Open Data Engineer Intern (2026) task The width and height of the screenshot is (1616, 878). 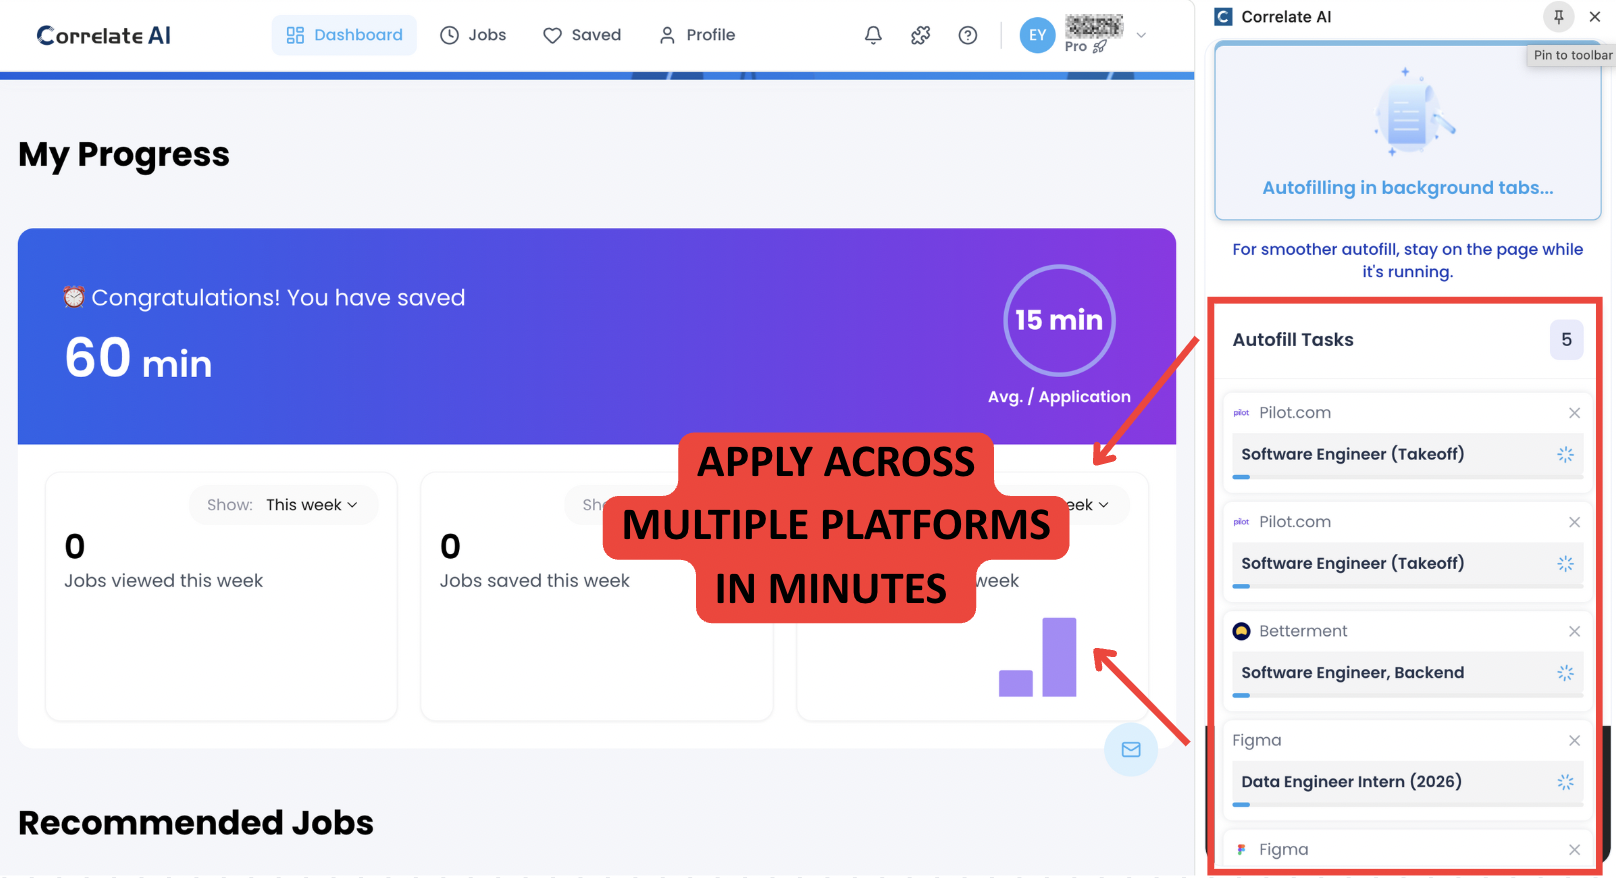(1407, 782)
